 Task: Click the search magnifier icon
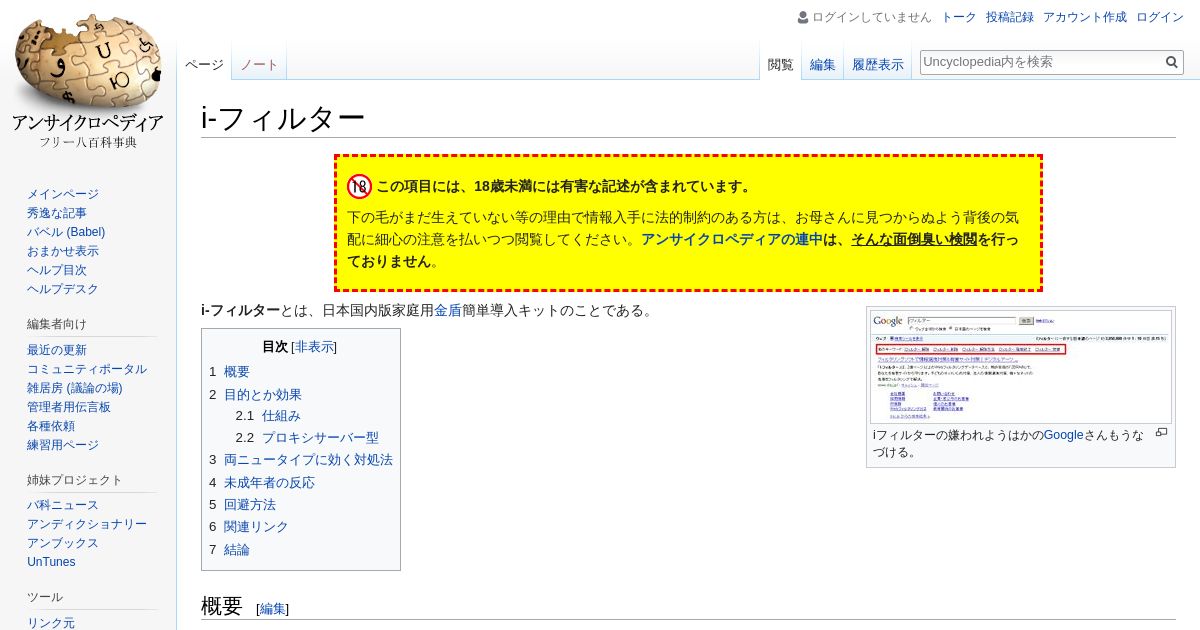[1172, 62]
